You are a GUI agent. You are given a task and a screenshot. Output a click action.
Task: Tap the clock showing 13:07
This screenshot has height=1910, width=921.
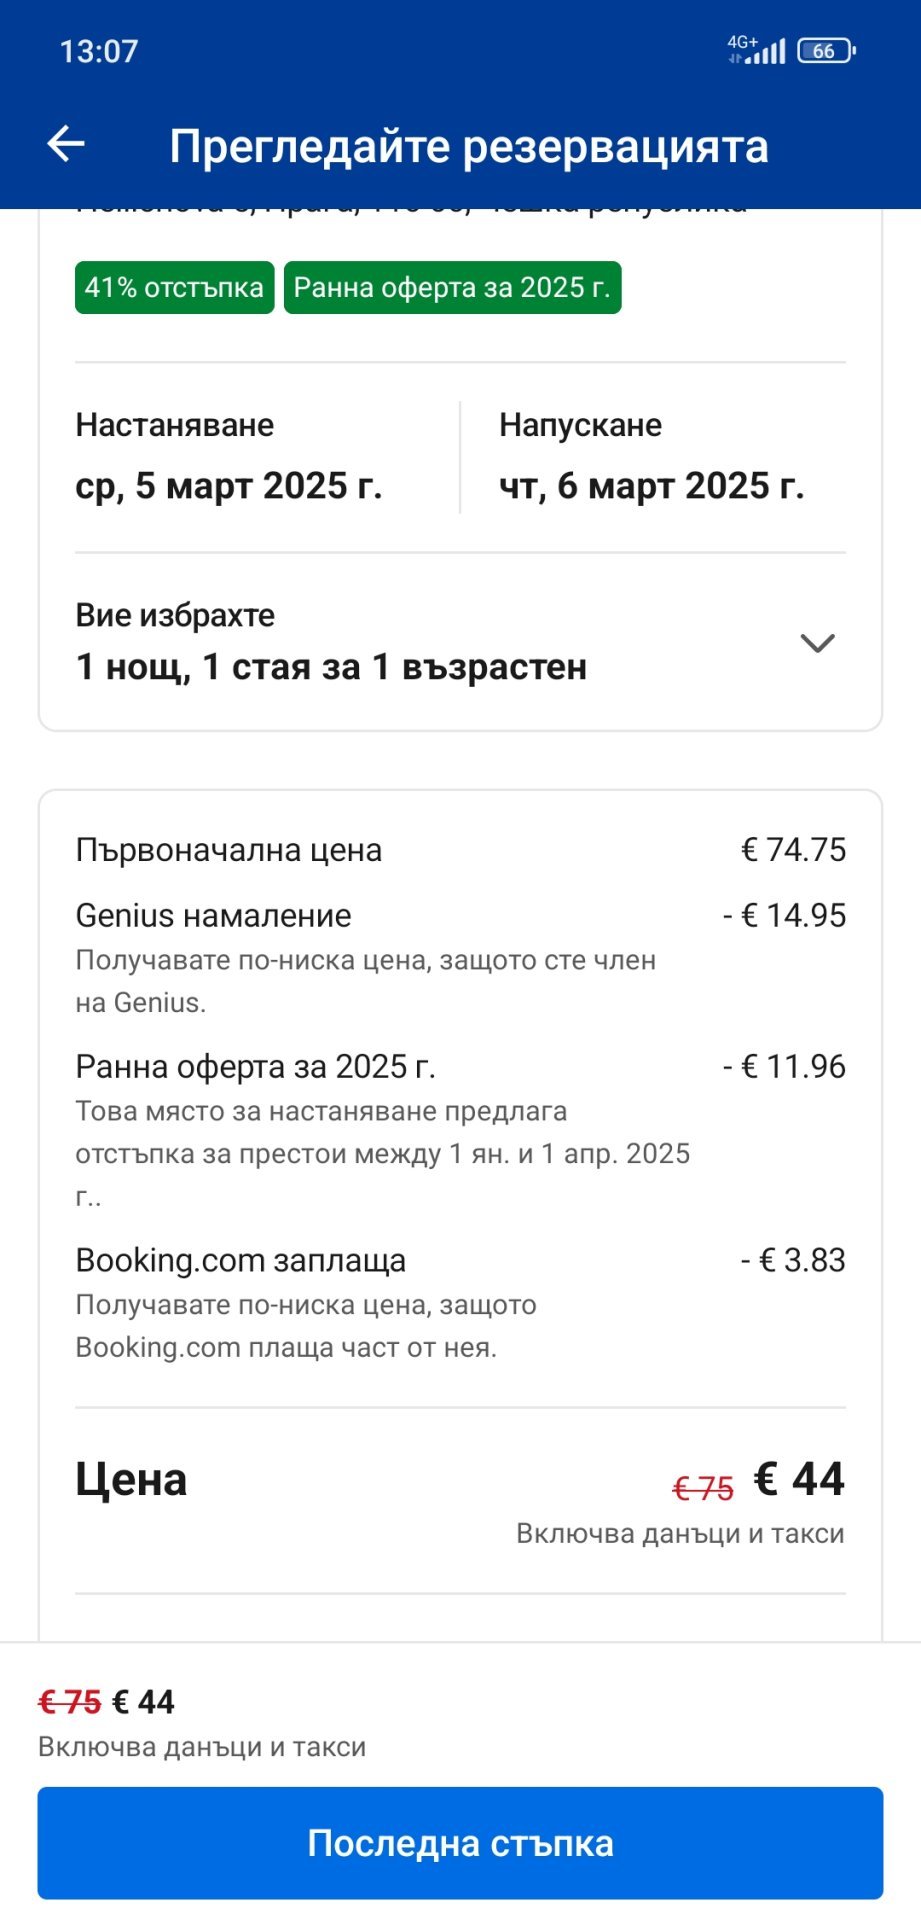[99, 51]
